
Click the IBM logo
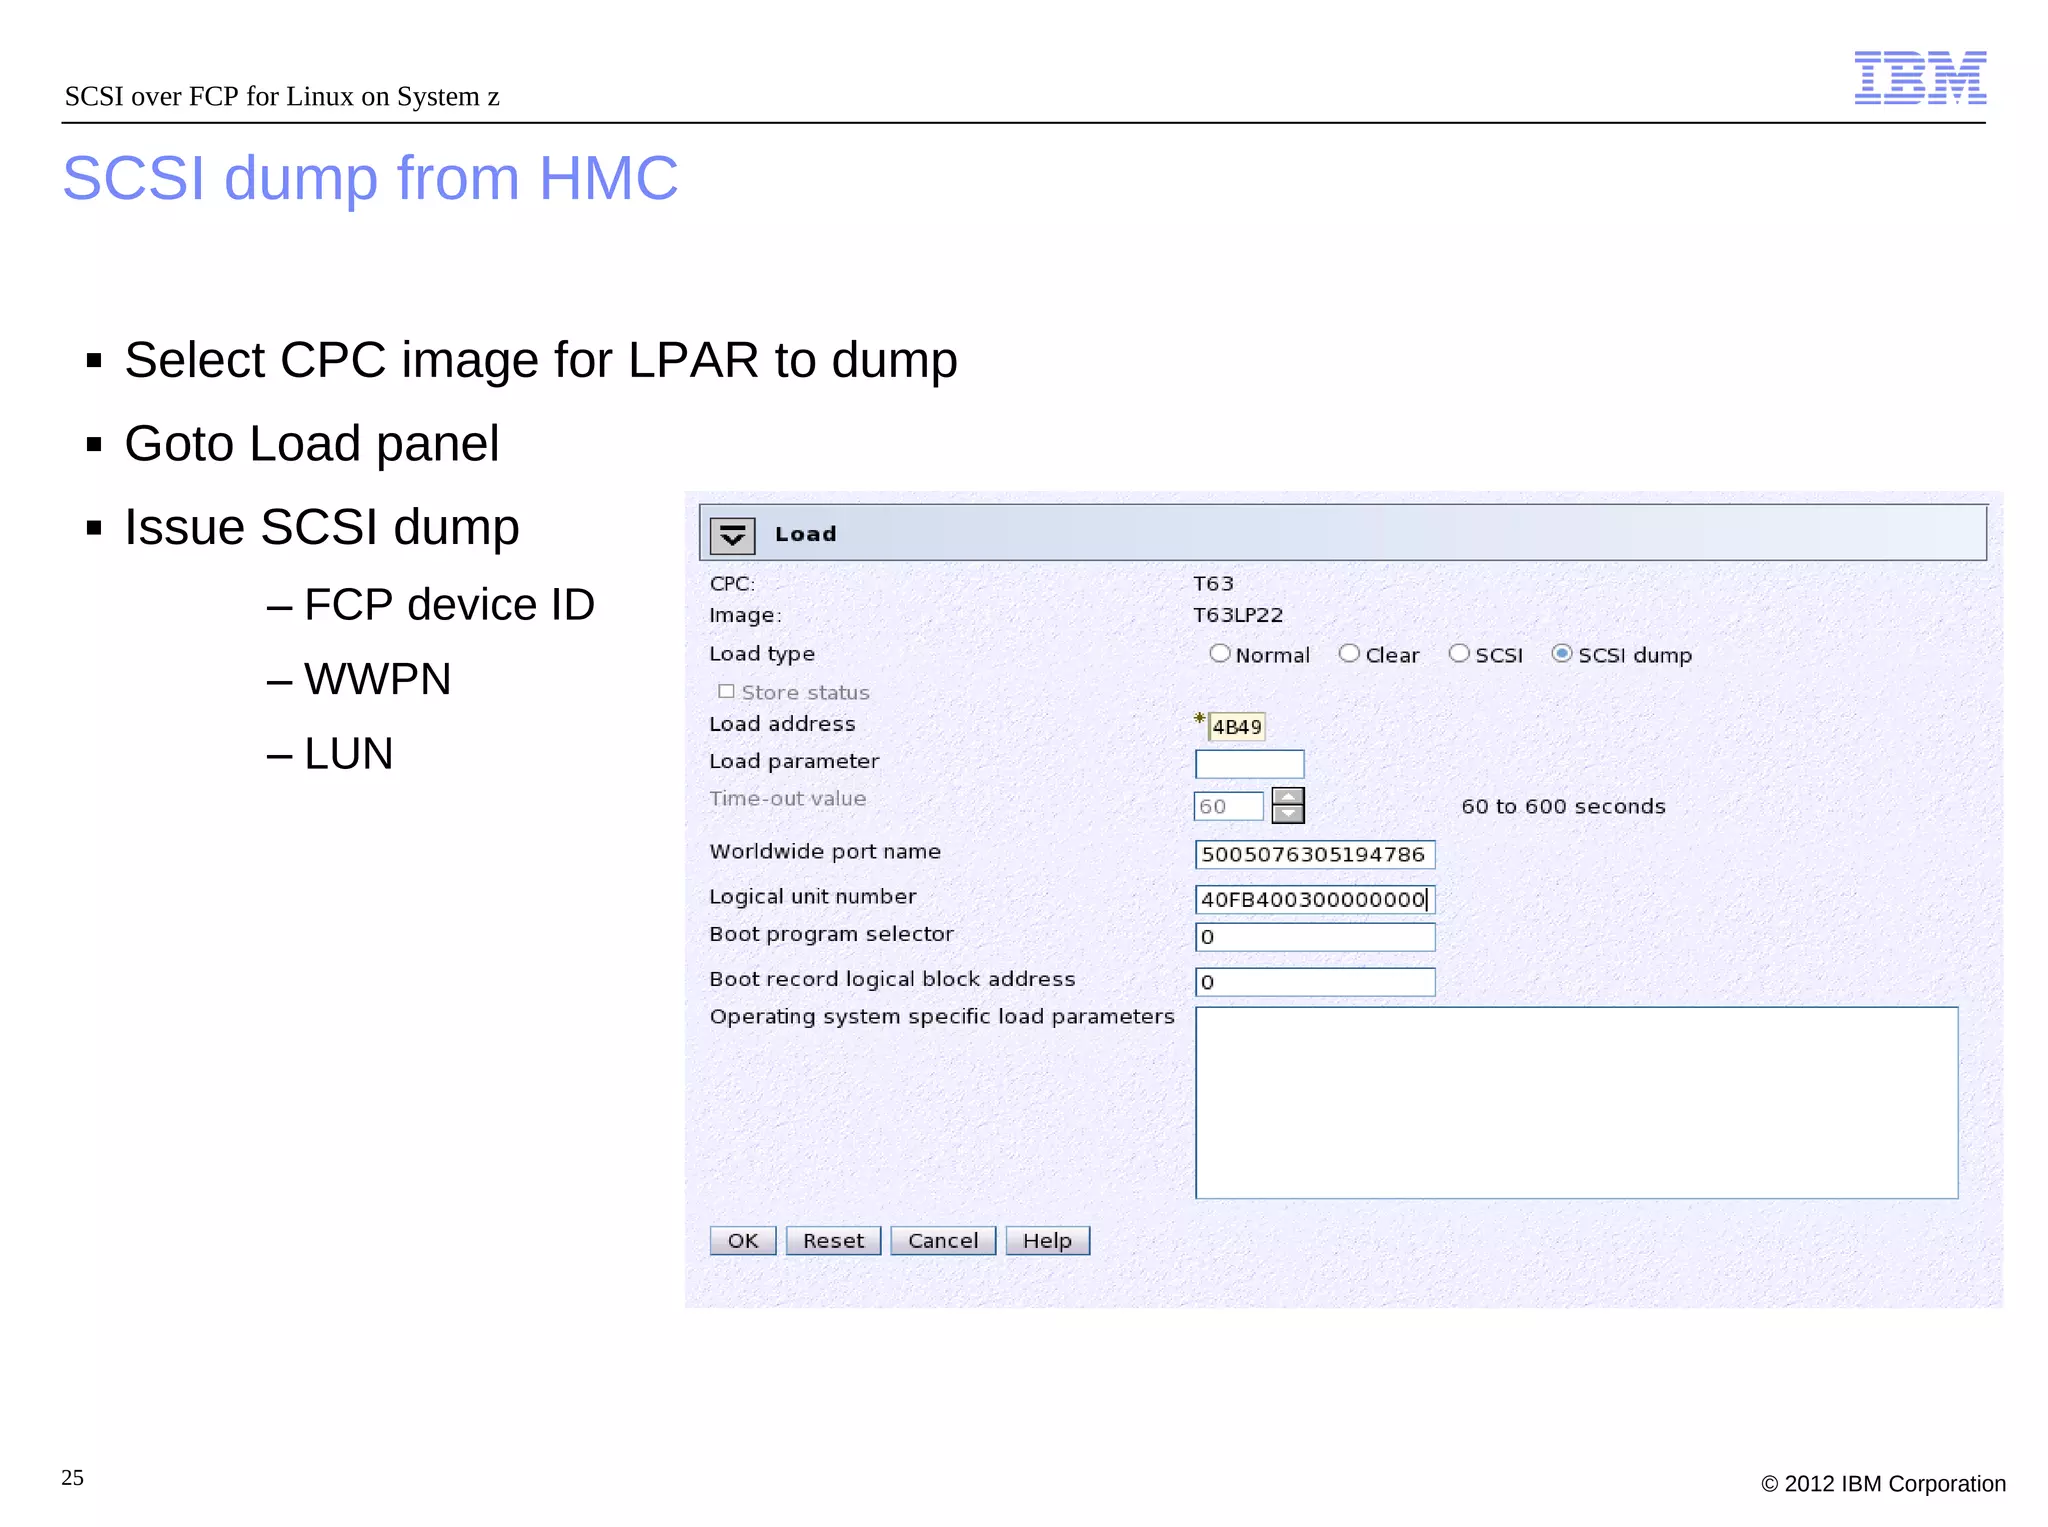coord(1920,78)
